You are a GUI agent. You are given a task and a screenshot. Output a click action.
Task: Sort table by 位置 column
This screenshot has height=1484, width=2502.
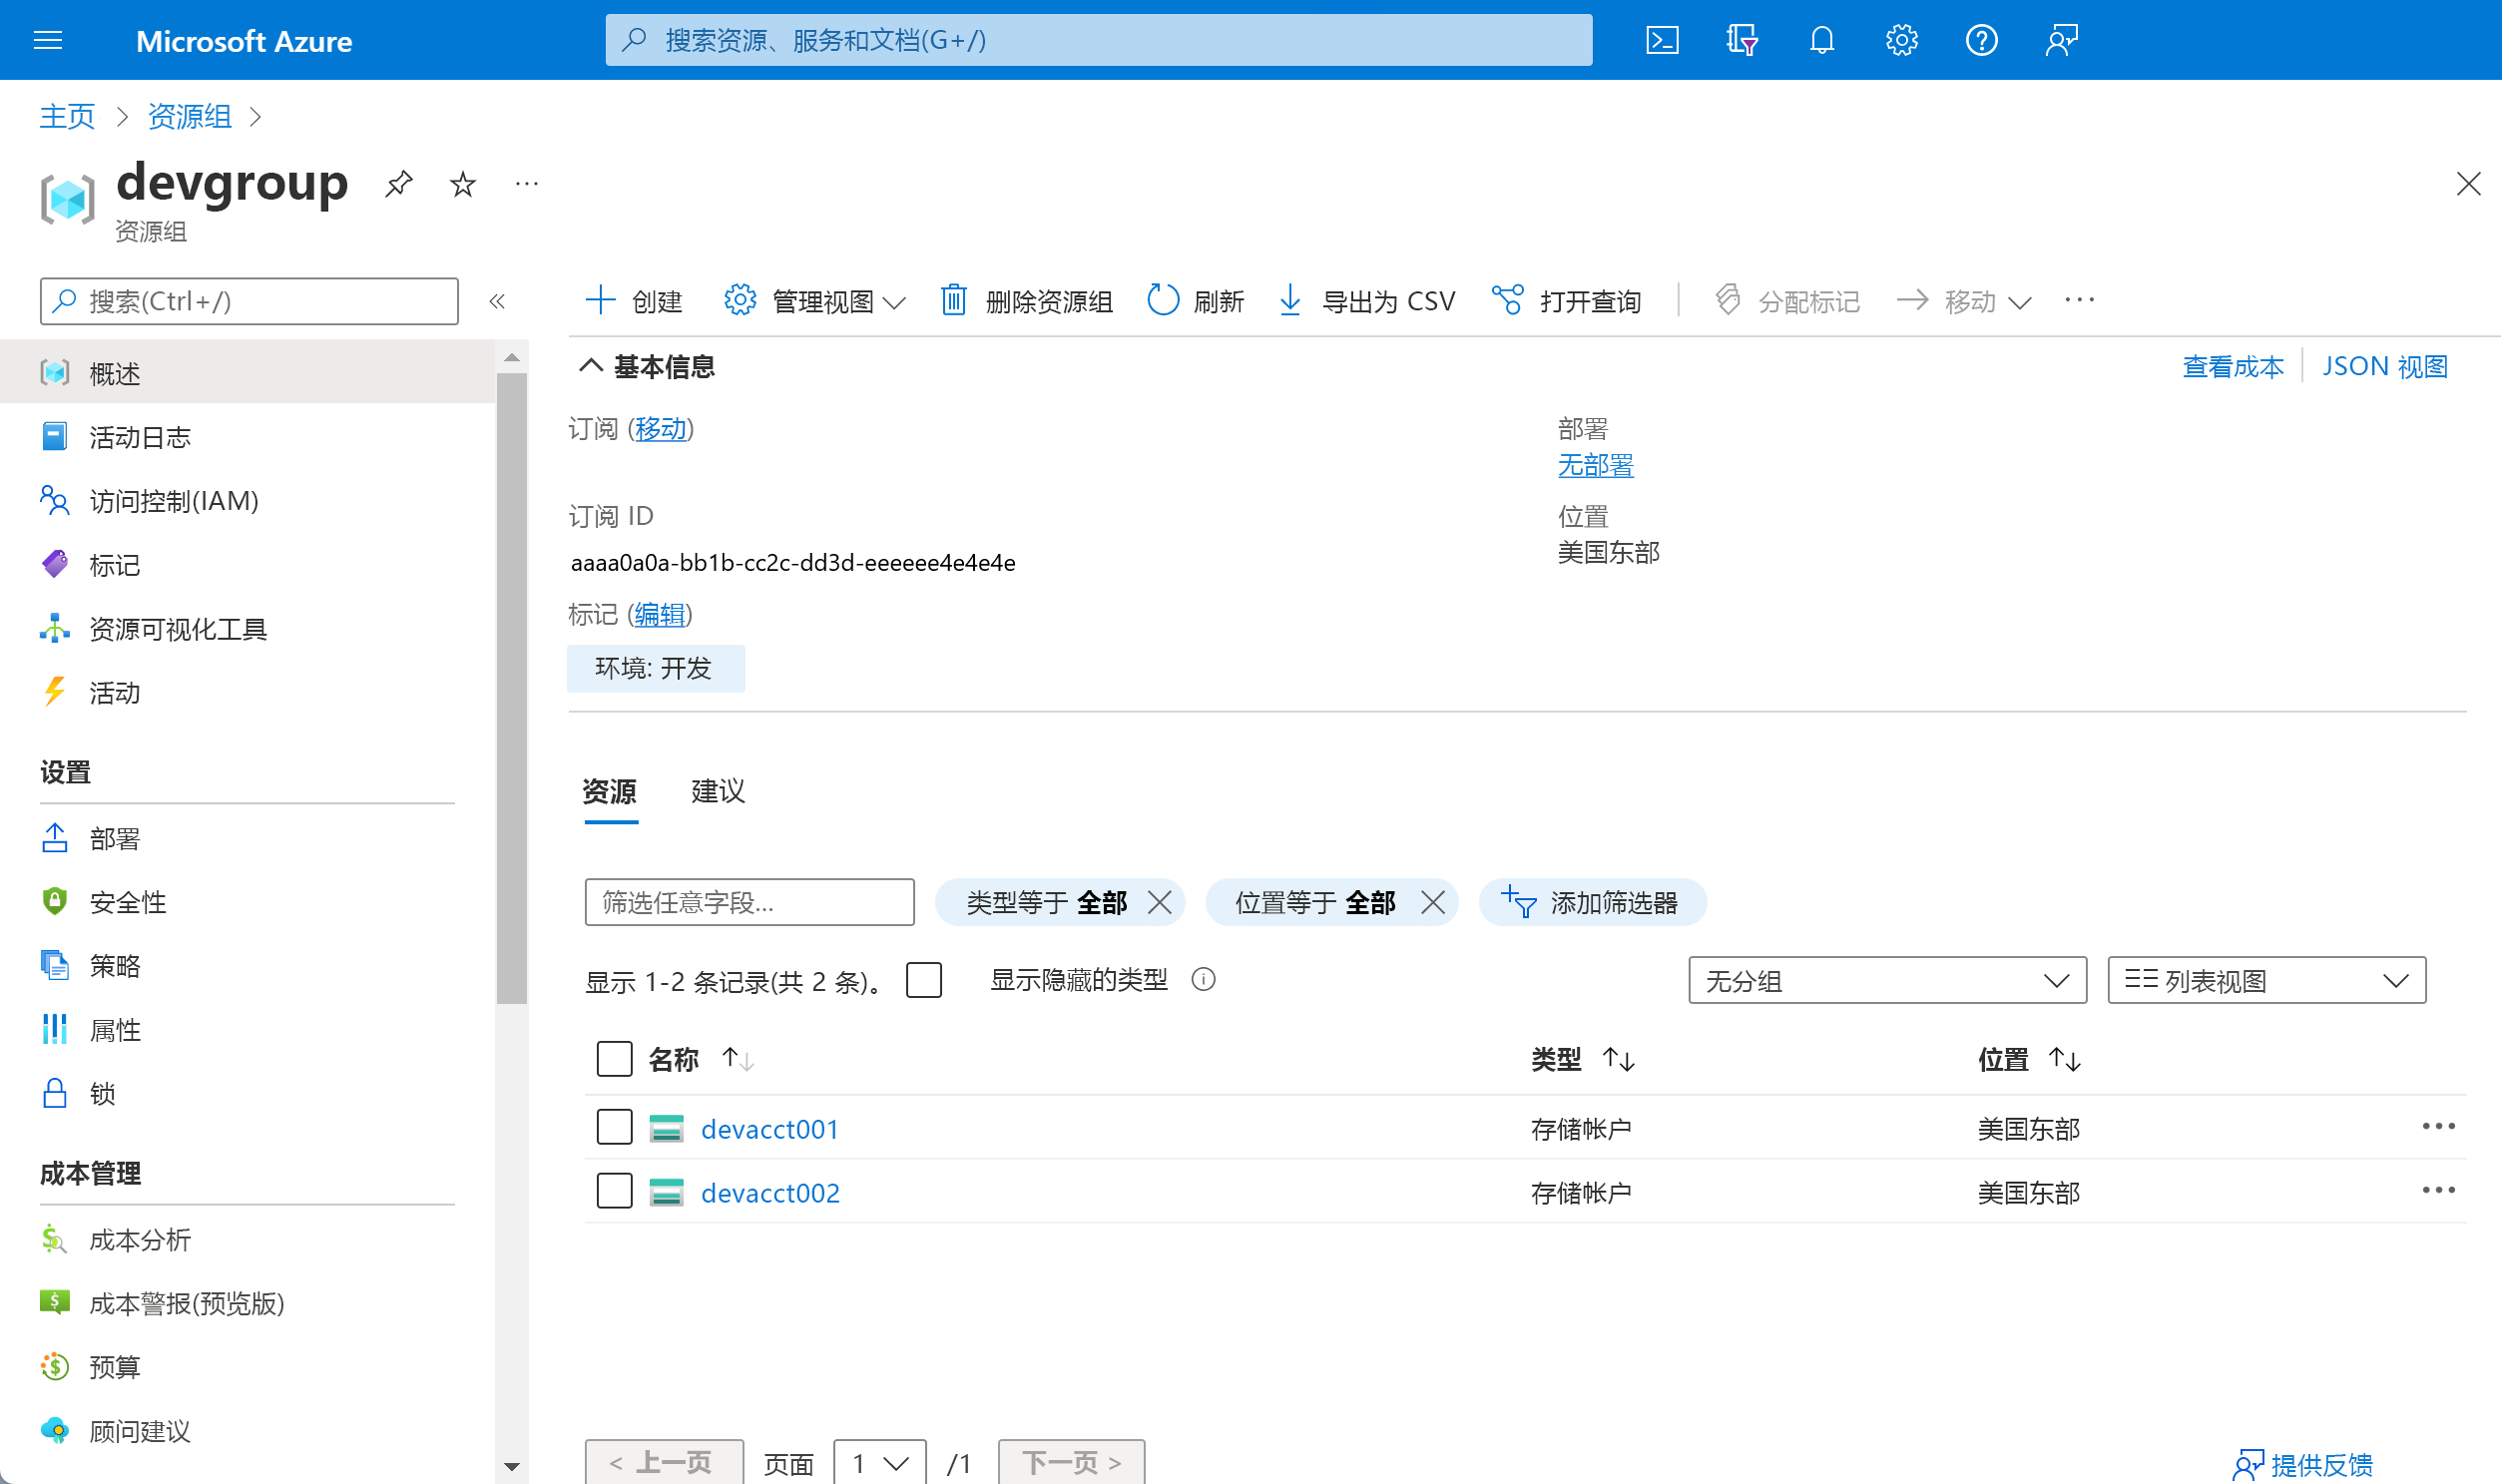[2029, 1059]
